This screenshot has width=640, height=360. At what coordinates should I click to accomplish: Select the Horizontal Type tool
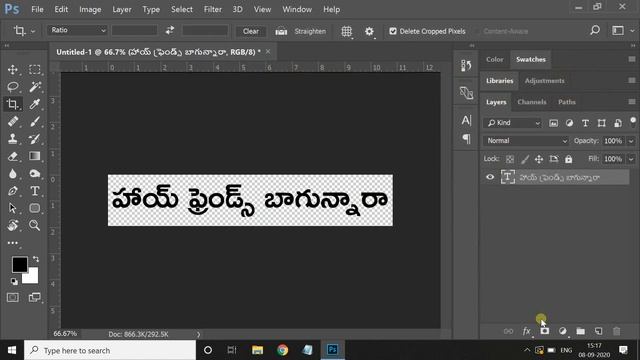(x=35, y=191)
